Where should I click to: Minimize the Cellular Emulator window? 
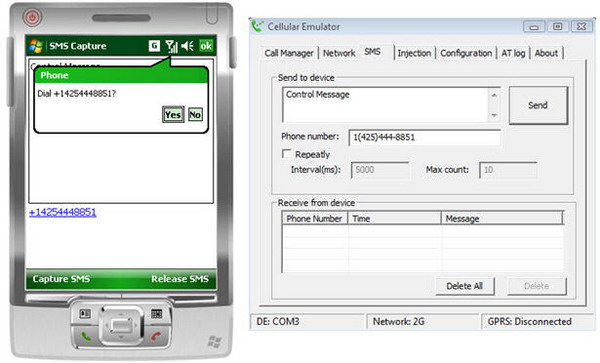[x=534, y=27]
